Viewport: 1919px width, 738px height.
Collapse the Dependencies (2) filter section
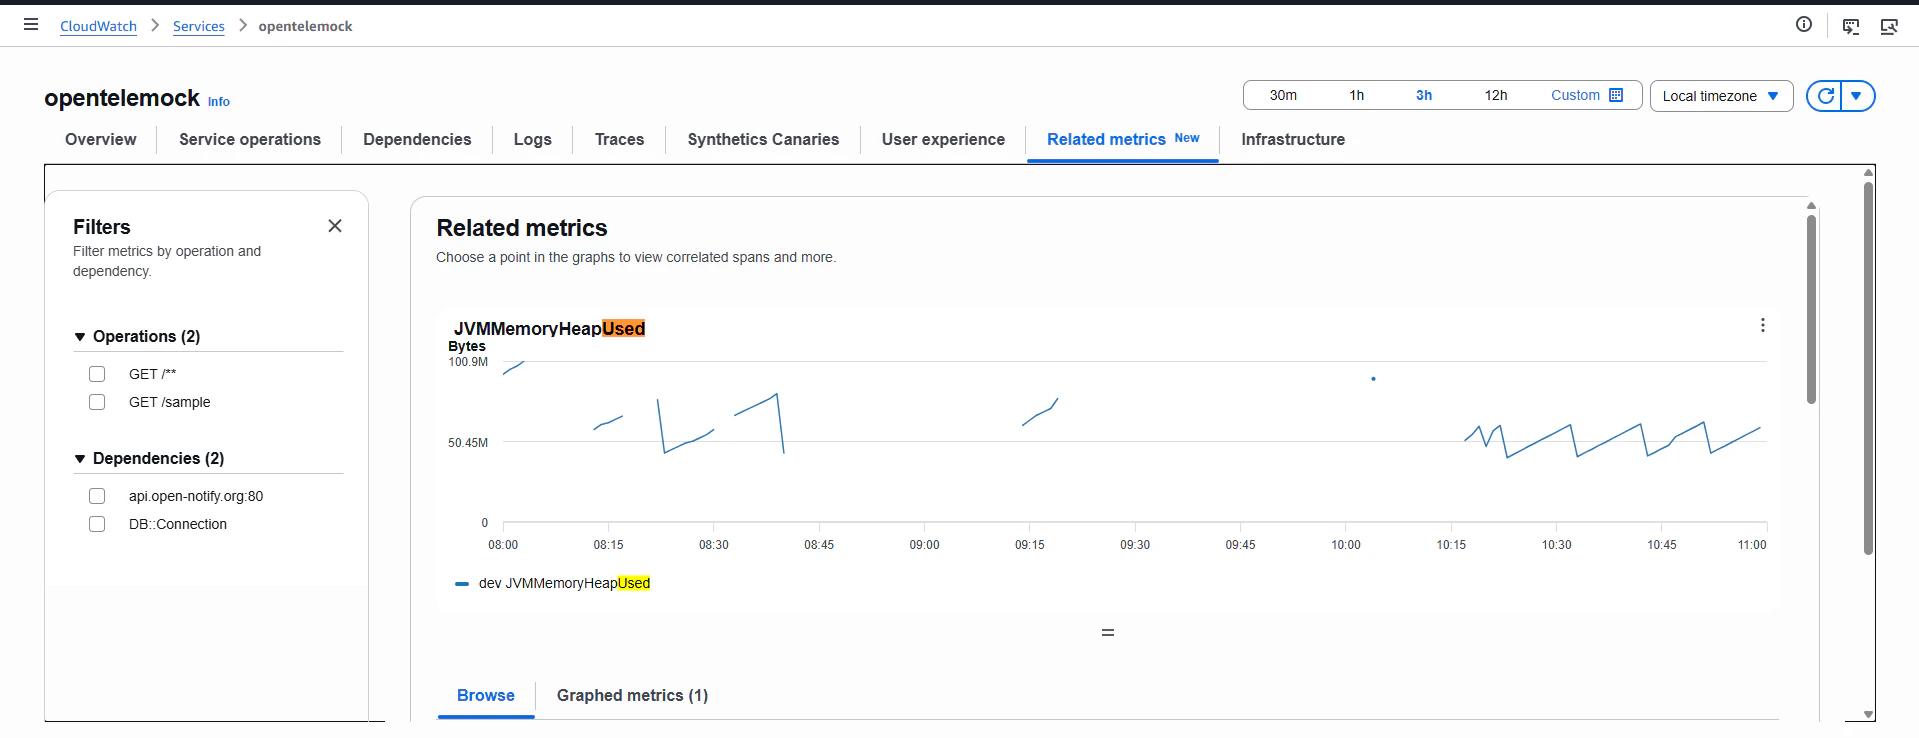point(149,458)
